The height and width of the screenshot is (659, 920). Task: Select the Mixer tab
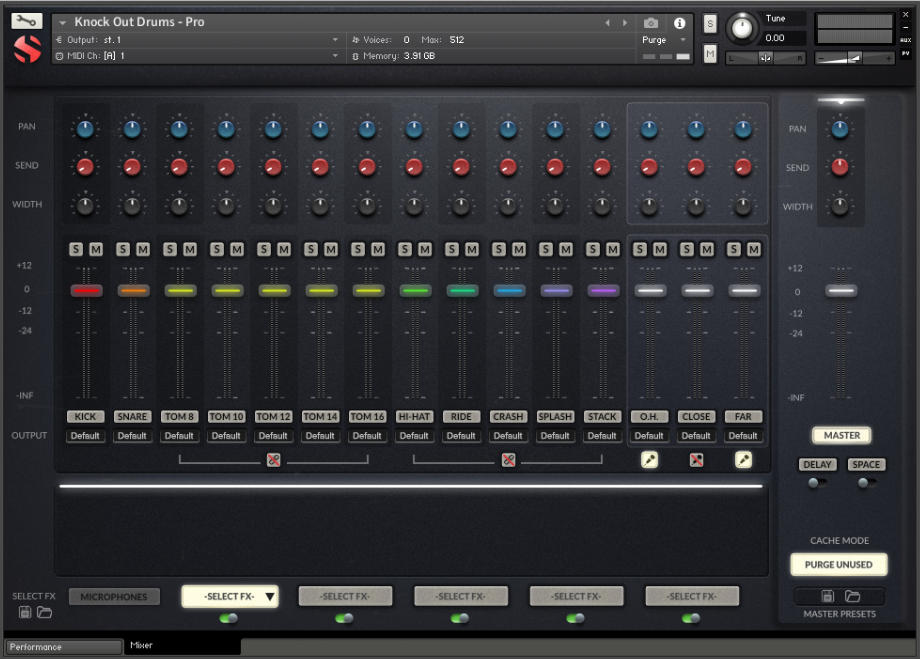click(x=142, y=647)
